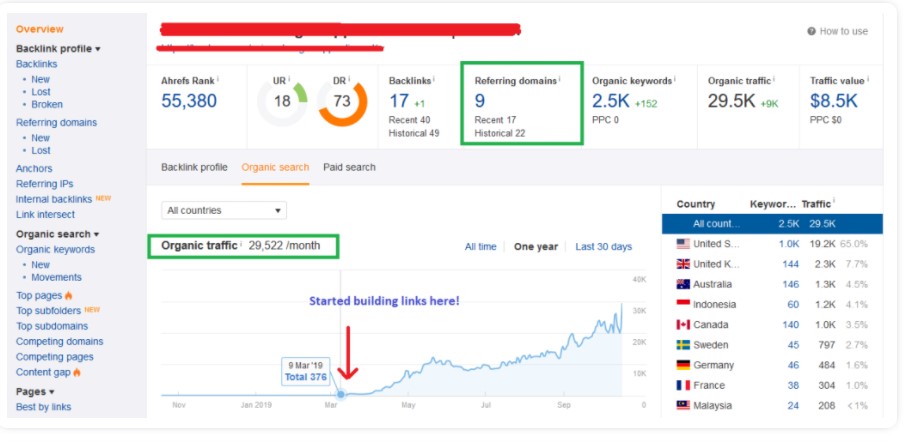
Task: Click the United States flag icon
Action: (x=684, y=244)
